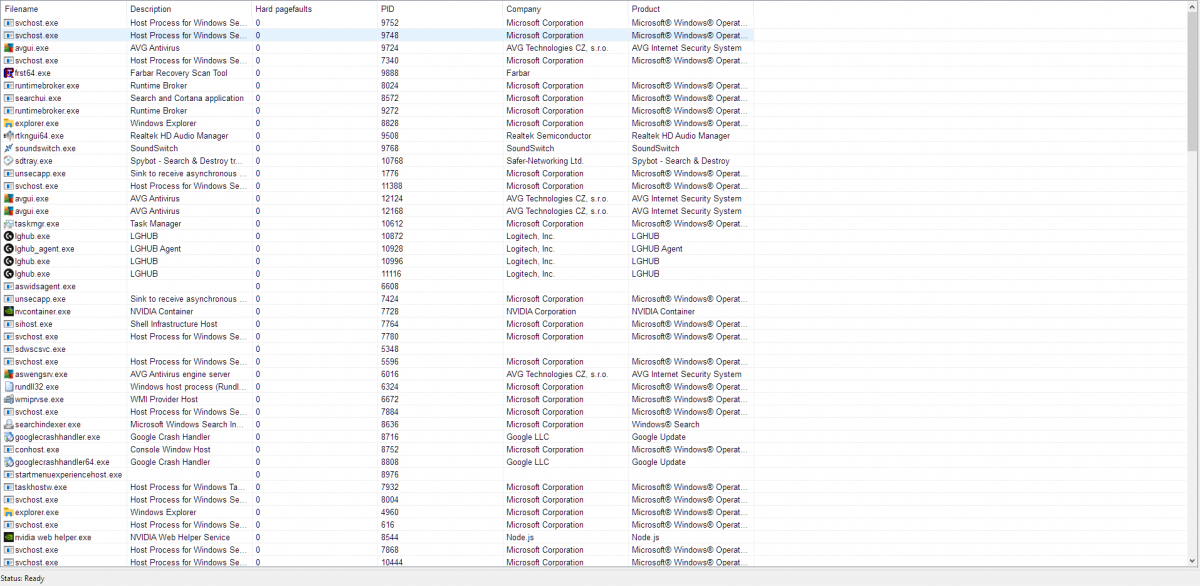Sort by the Company column header
The height and width of the screenshot is (586, 1200).
565,8
